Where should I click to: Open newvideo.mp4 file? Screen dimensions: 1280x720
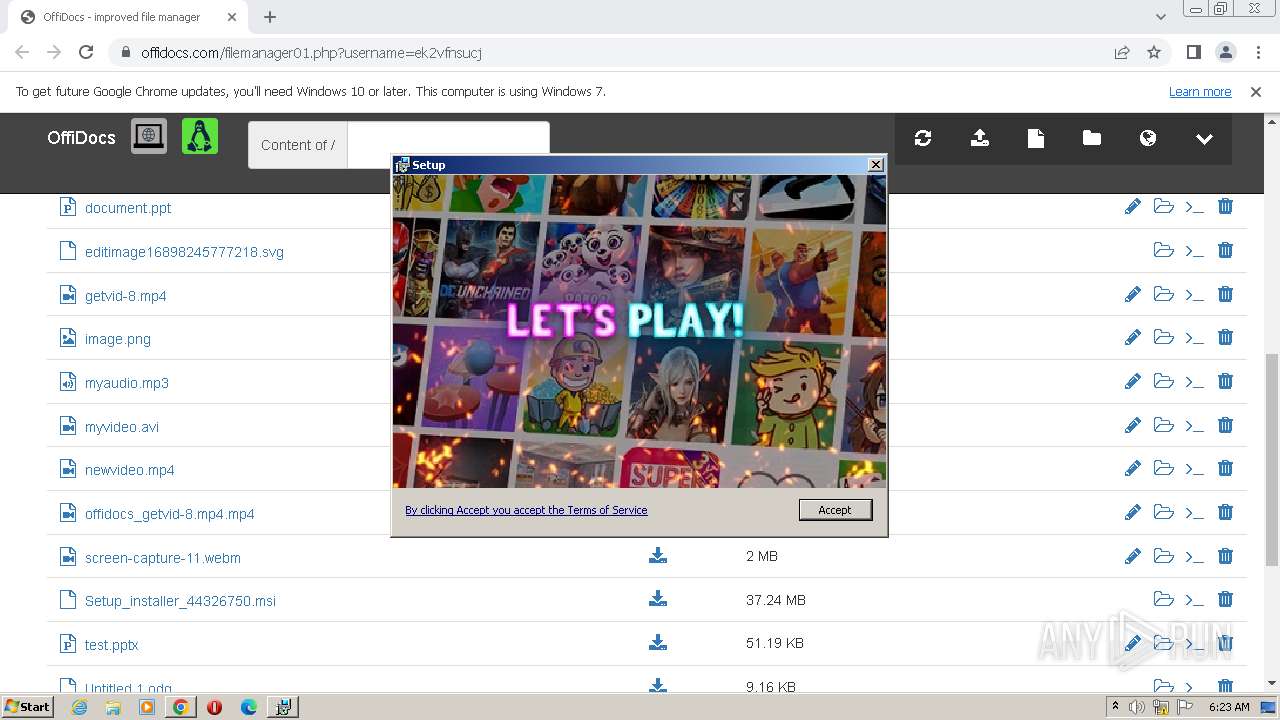tap(130, 470)
